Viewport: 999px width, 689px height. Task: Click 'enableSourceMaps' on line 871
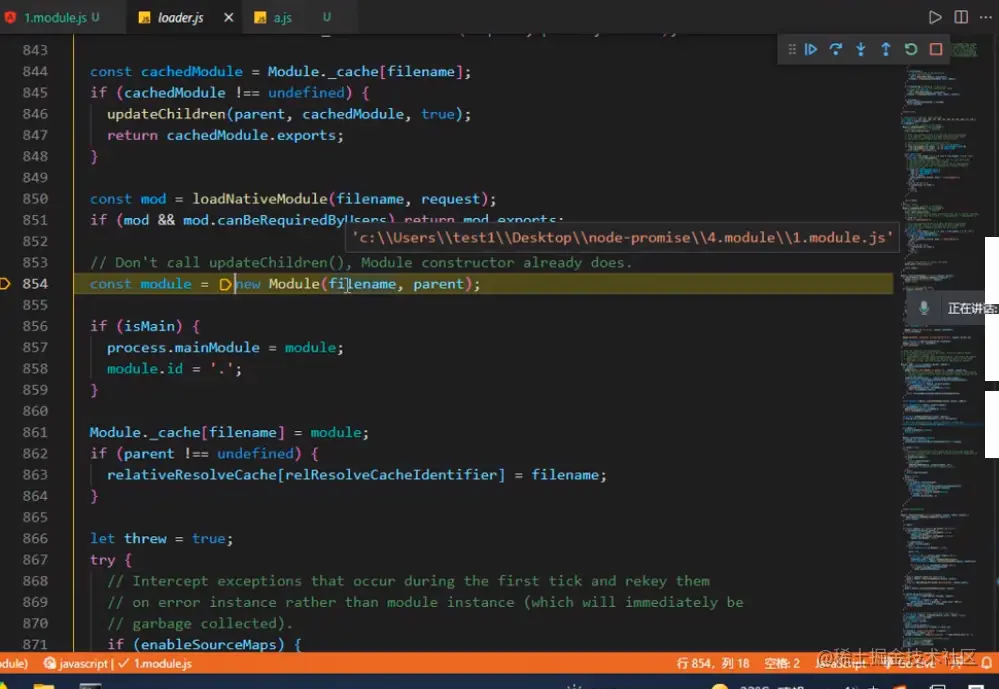point(208,644)
